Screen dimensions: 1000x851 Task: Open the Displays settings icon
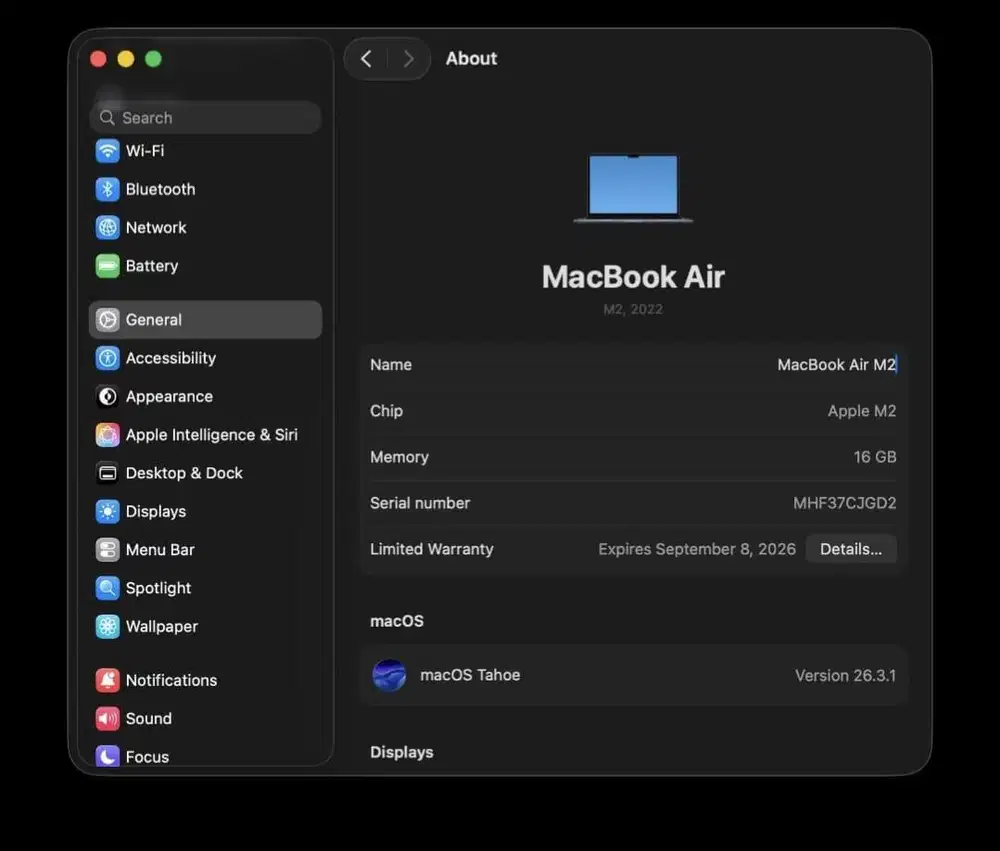[x=107, y=511]
